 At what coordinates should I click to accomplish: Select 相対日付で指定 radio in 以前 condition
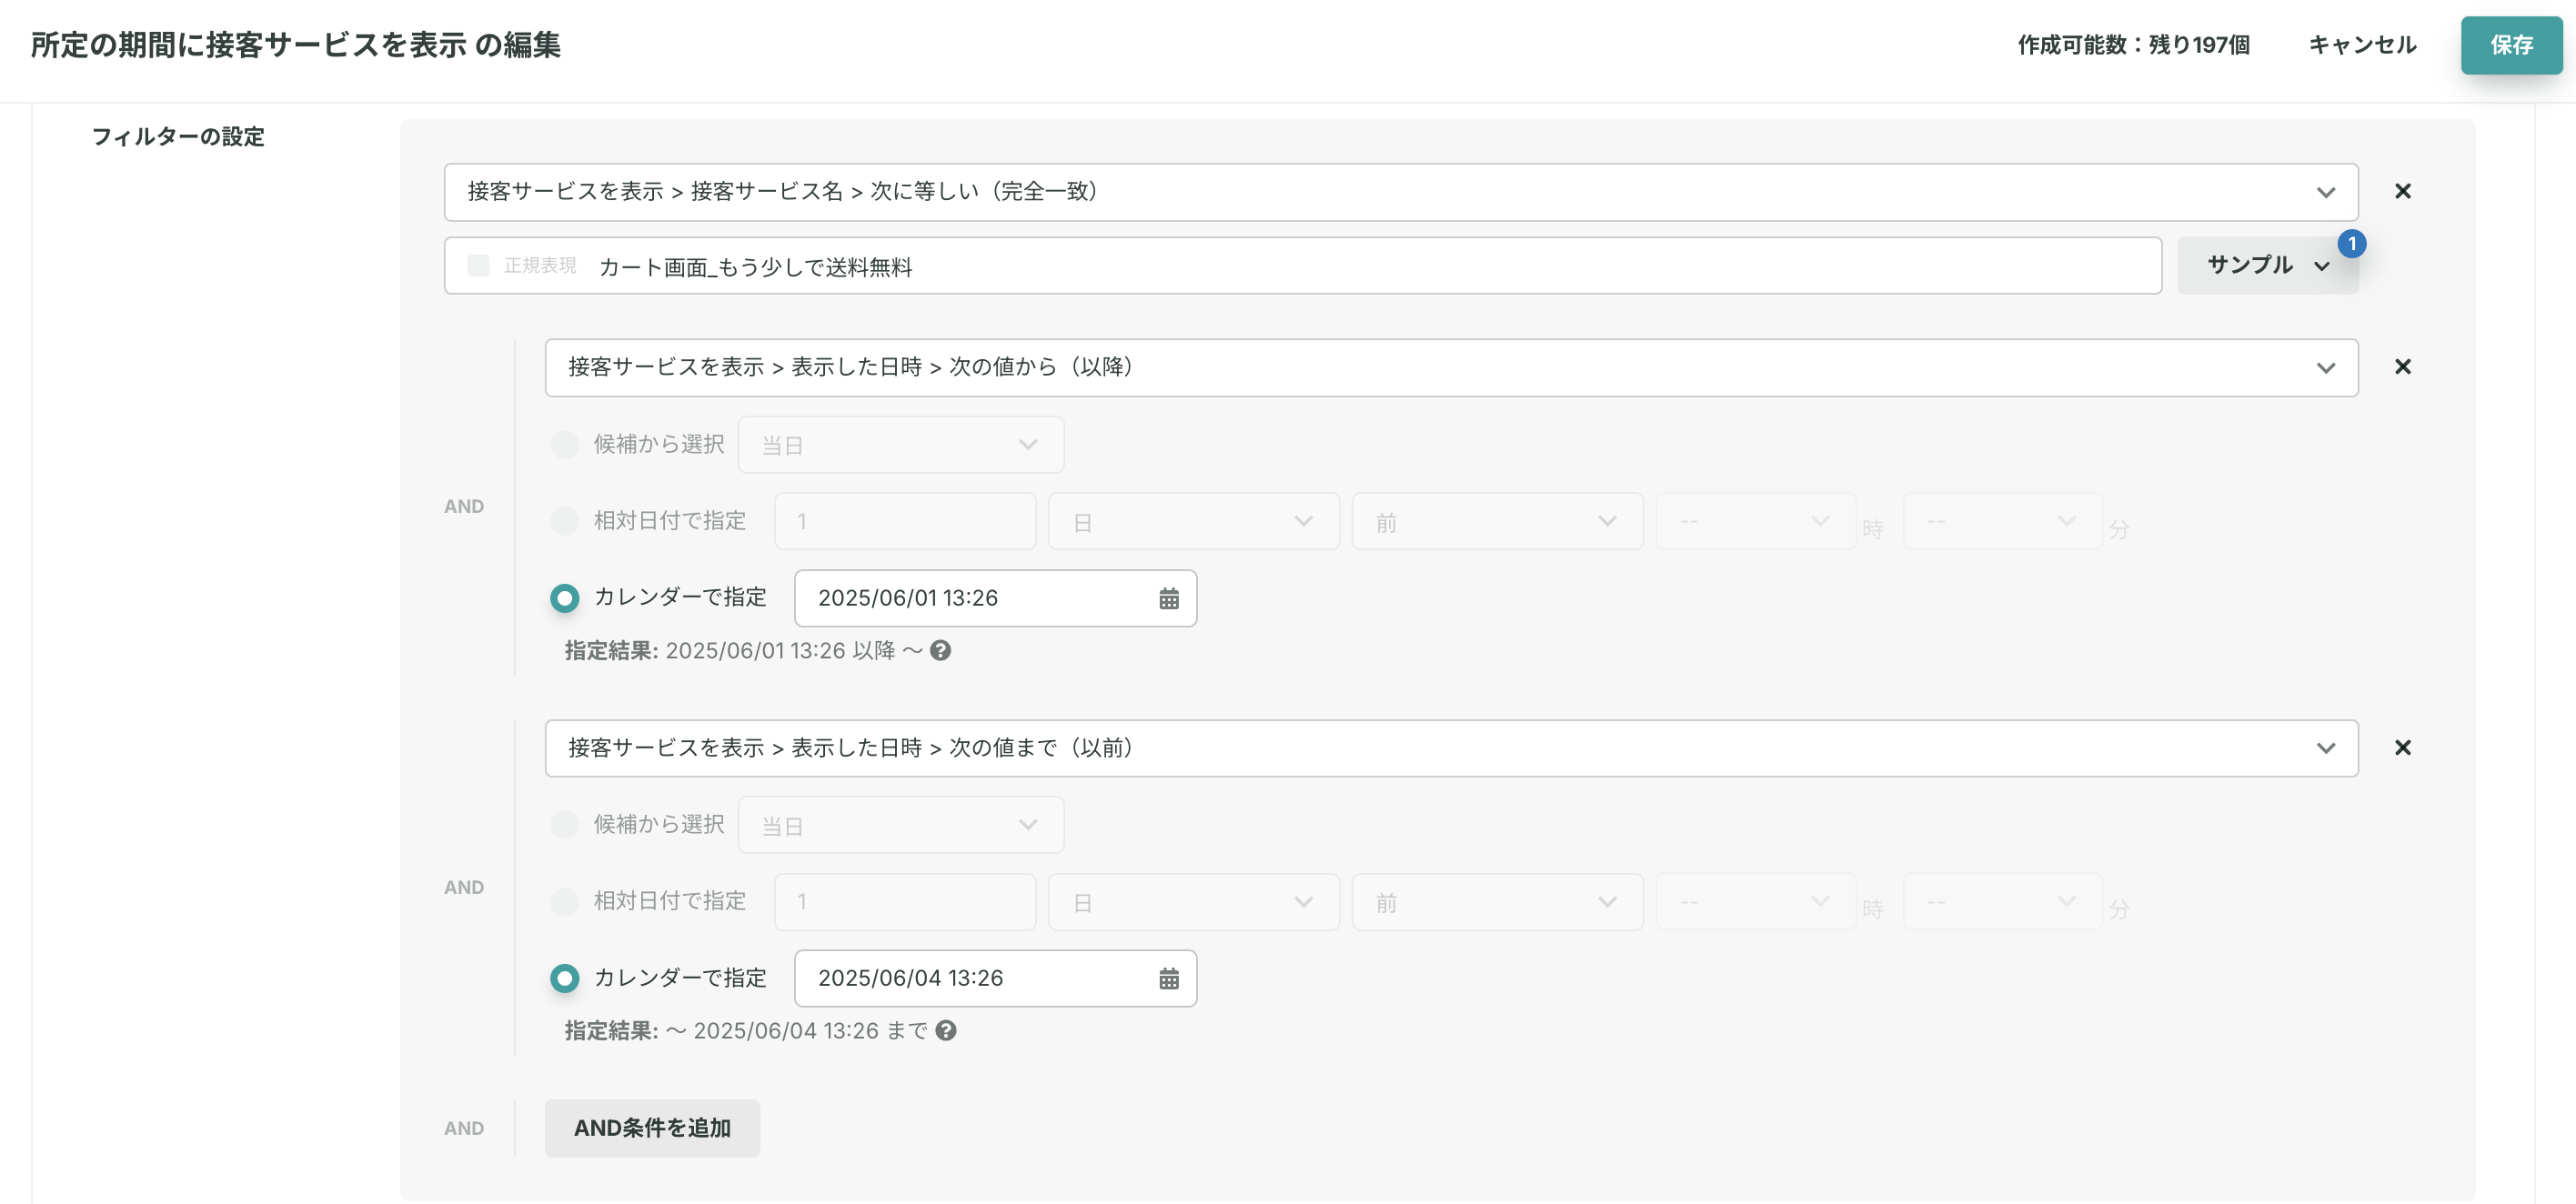pos(565,901)
